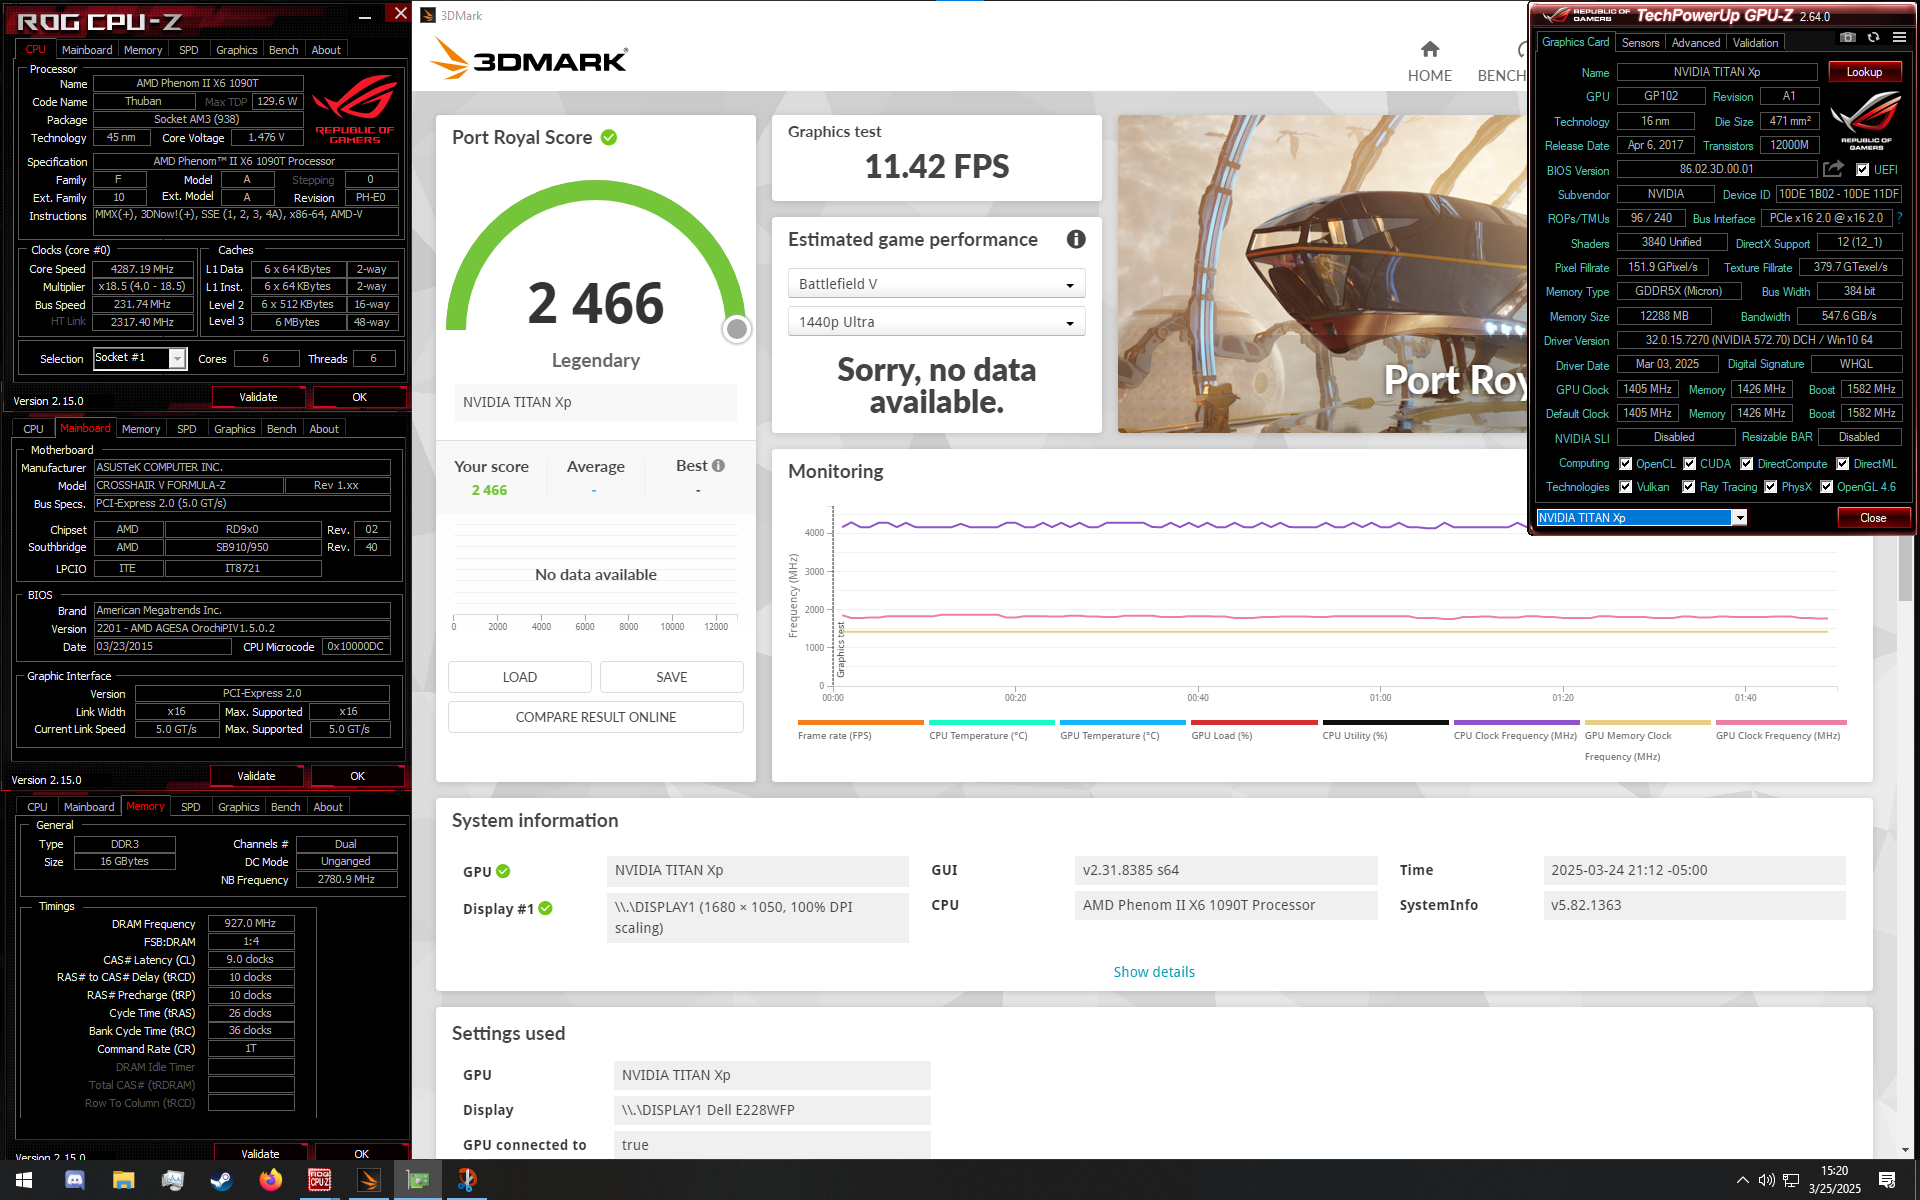Open the 1440p Ultra resolution dropdown

click(x=936, y=322)
